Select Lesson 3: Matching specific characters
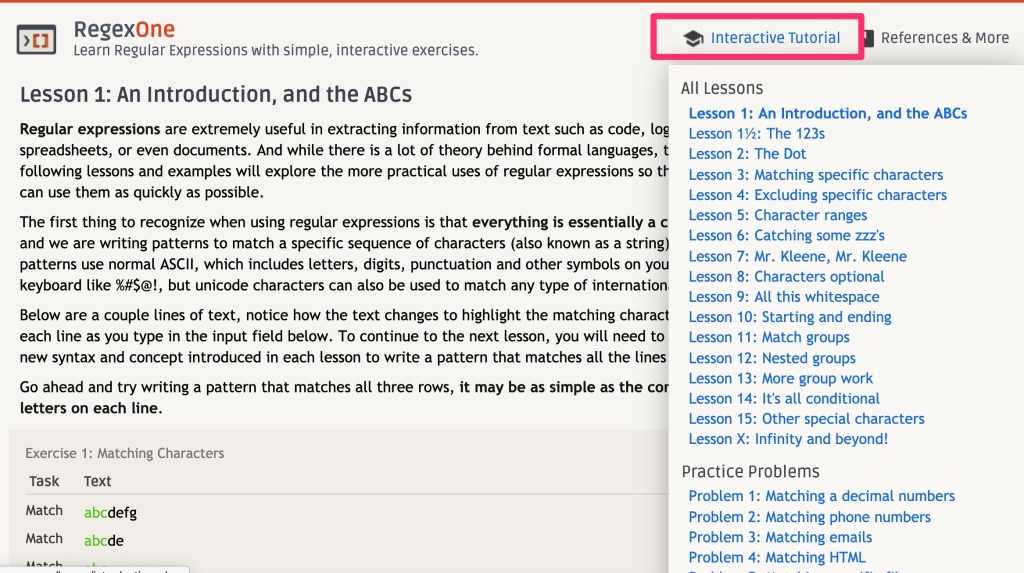Screen dimensions: 1024x573 coord(815,175)
